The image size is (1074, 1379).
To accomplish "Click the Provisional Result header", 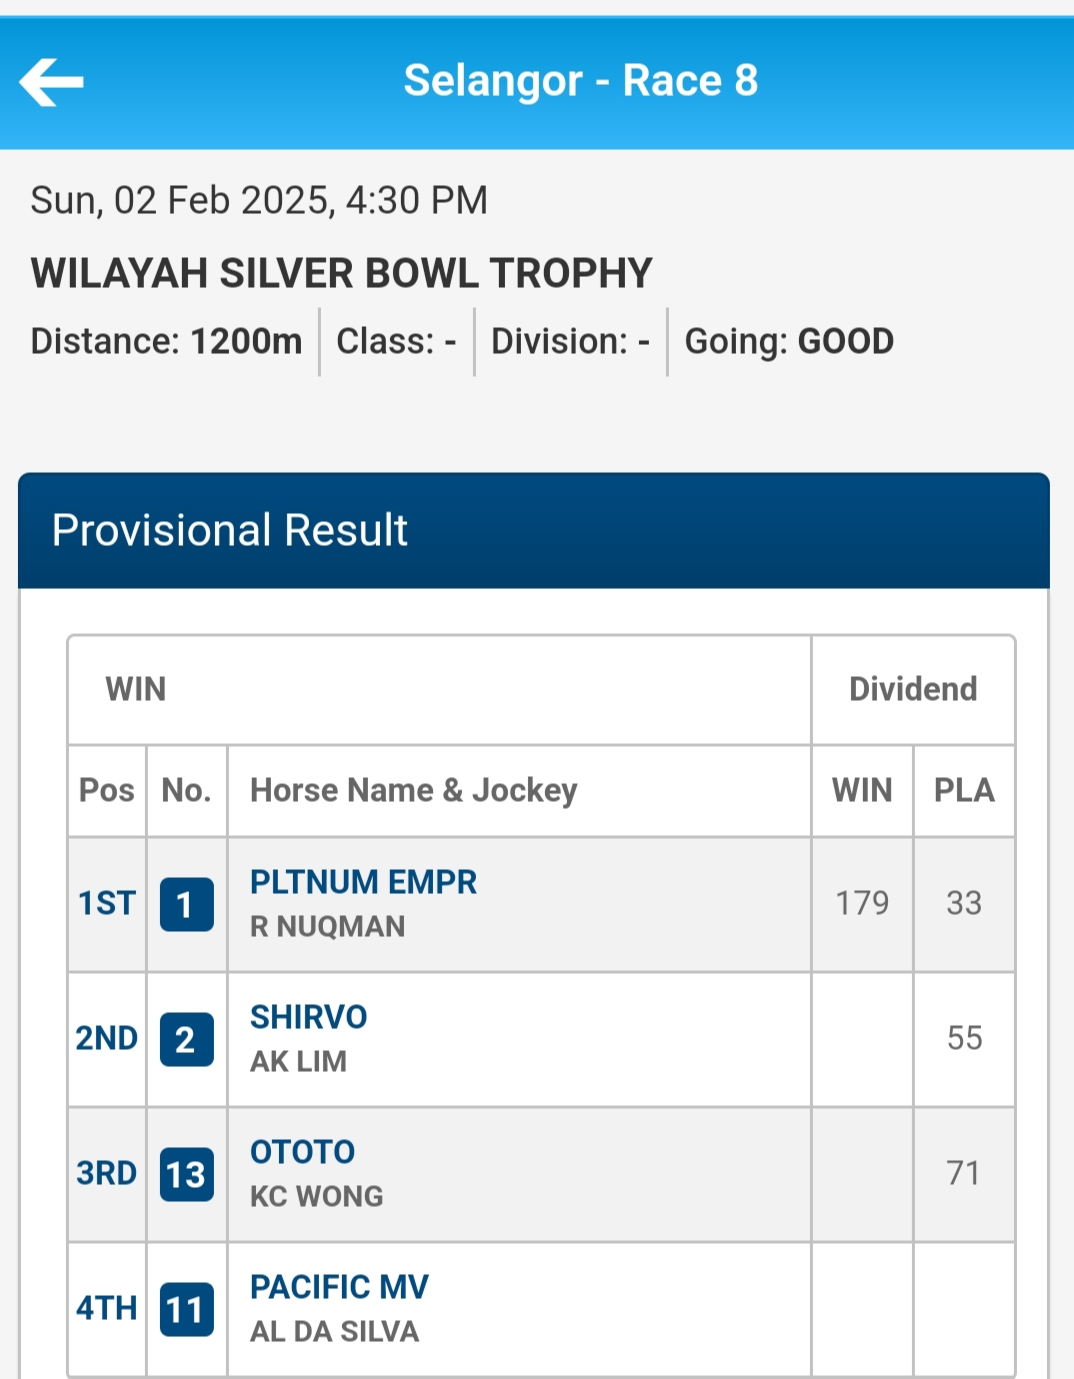I will click(230, 530).
